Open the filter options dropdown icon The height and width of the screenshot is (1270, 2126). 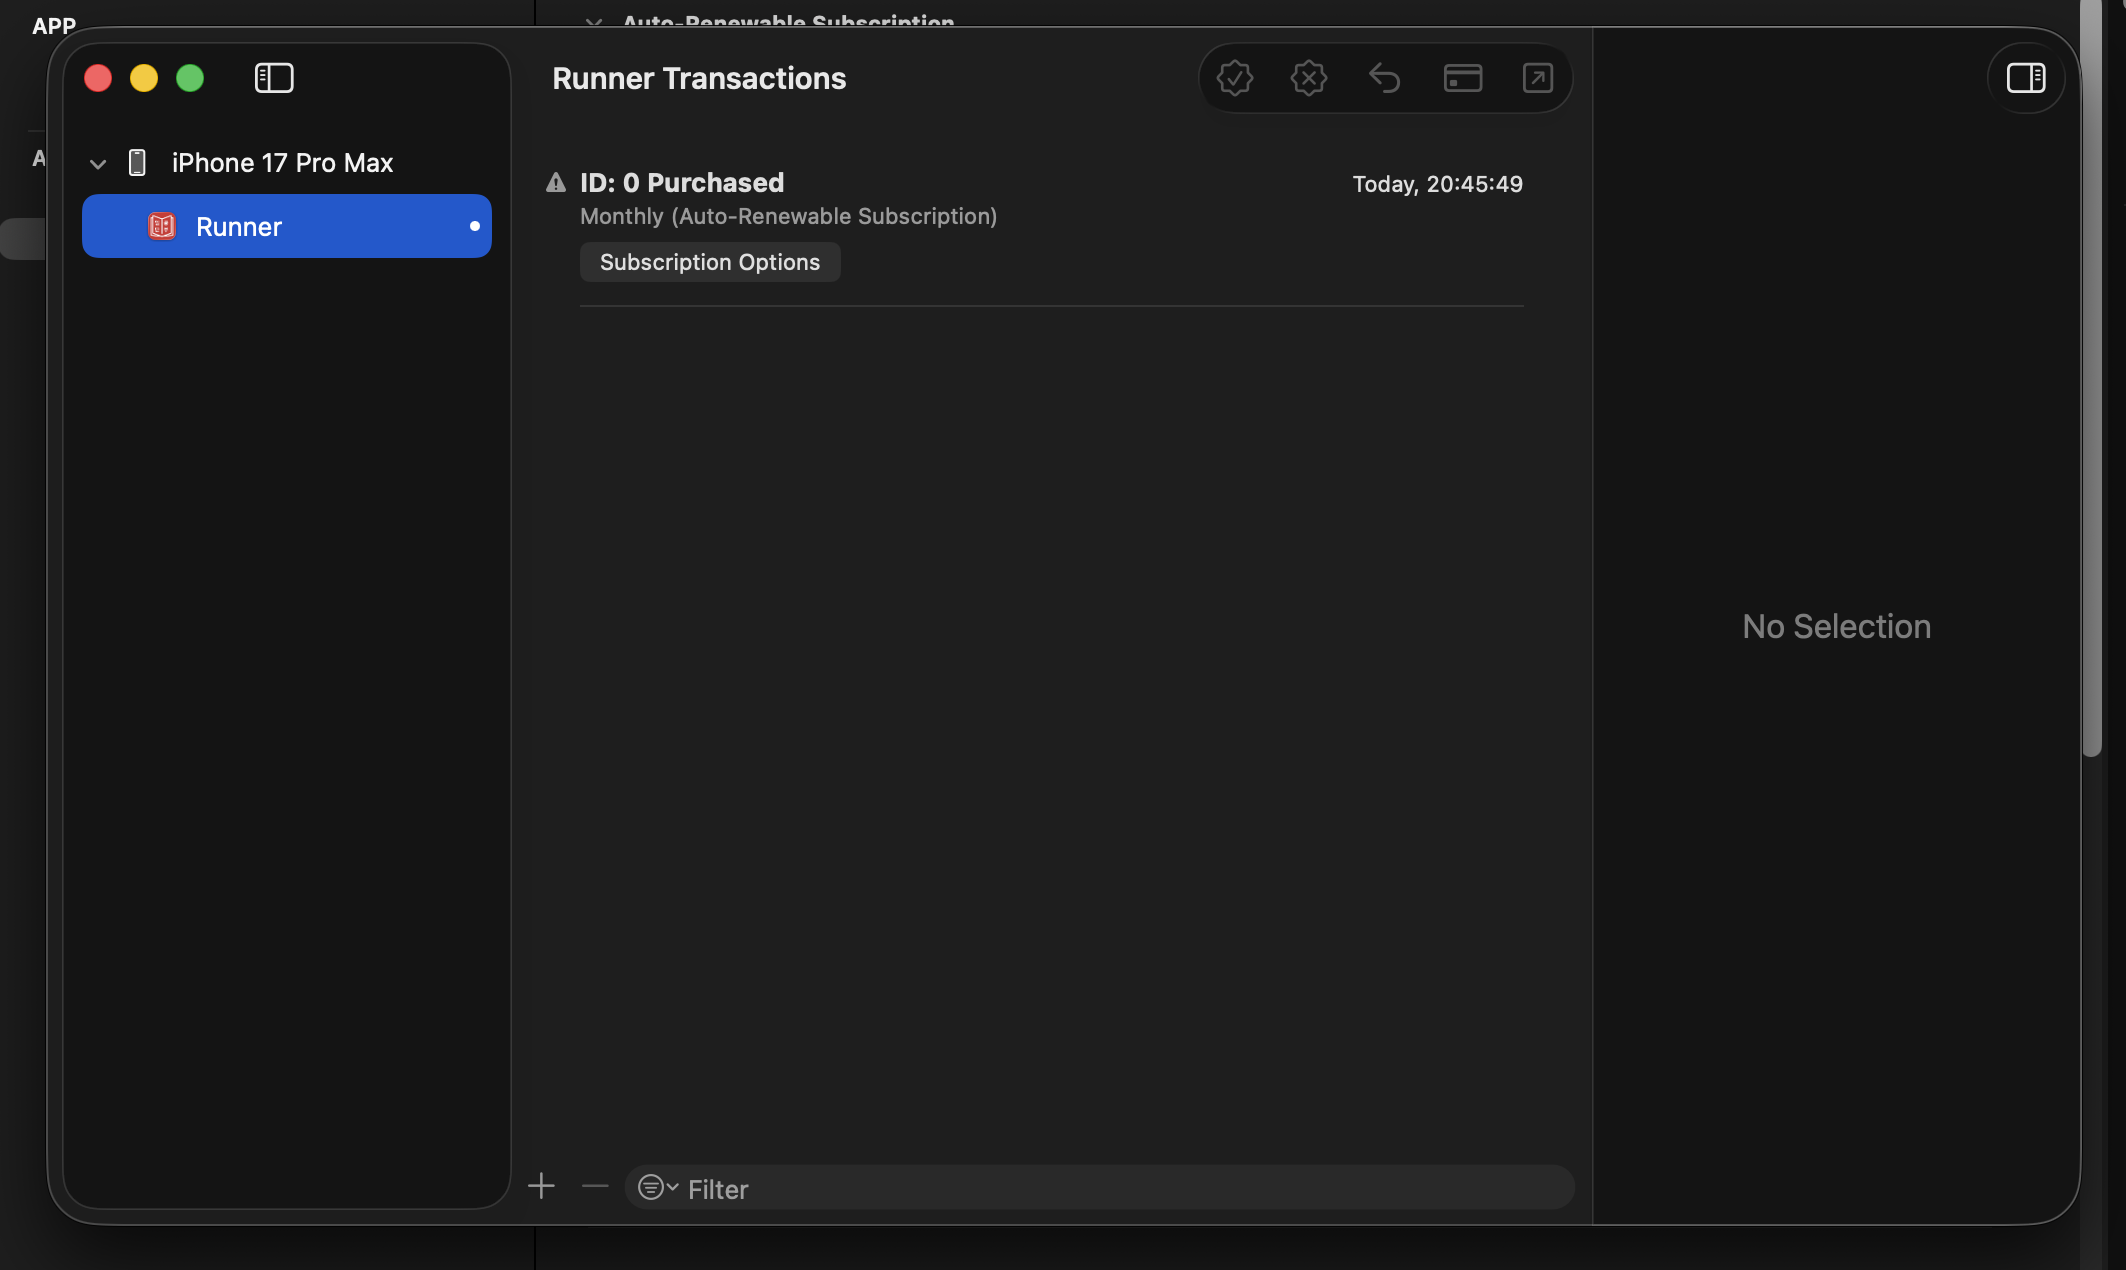point(658,1188)
